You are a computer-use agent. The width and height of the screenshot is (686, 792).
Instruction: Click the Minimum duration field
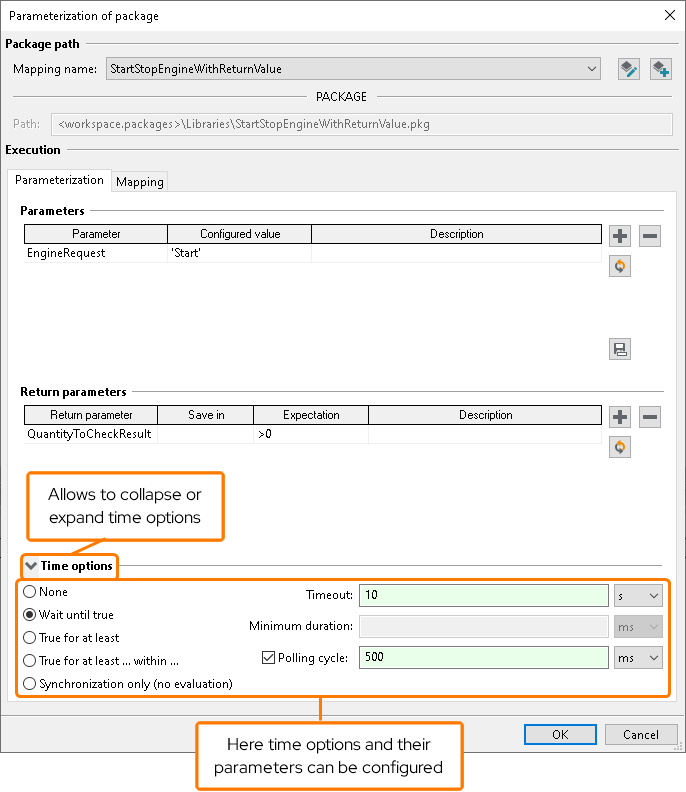click(x=483, y=627)
